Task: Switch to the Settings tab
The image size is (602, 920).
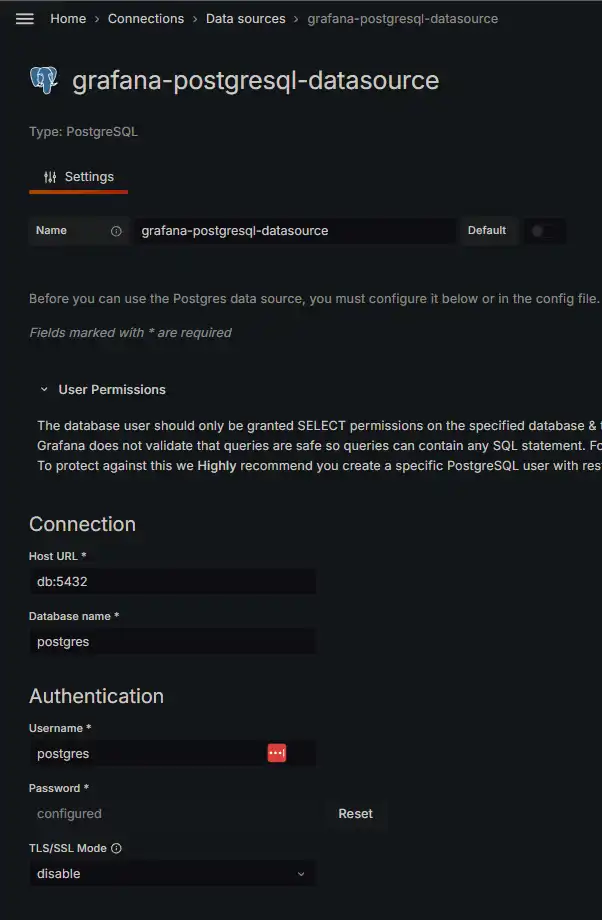Action: coord(79,177)
